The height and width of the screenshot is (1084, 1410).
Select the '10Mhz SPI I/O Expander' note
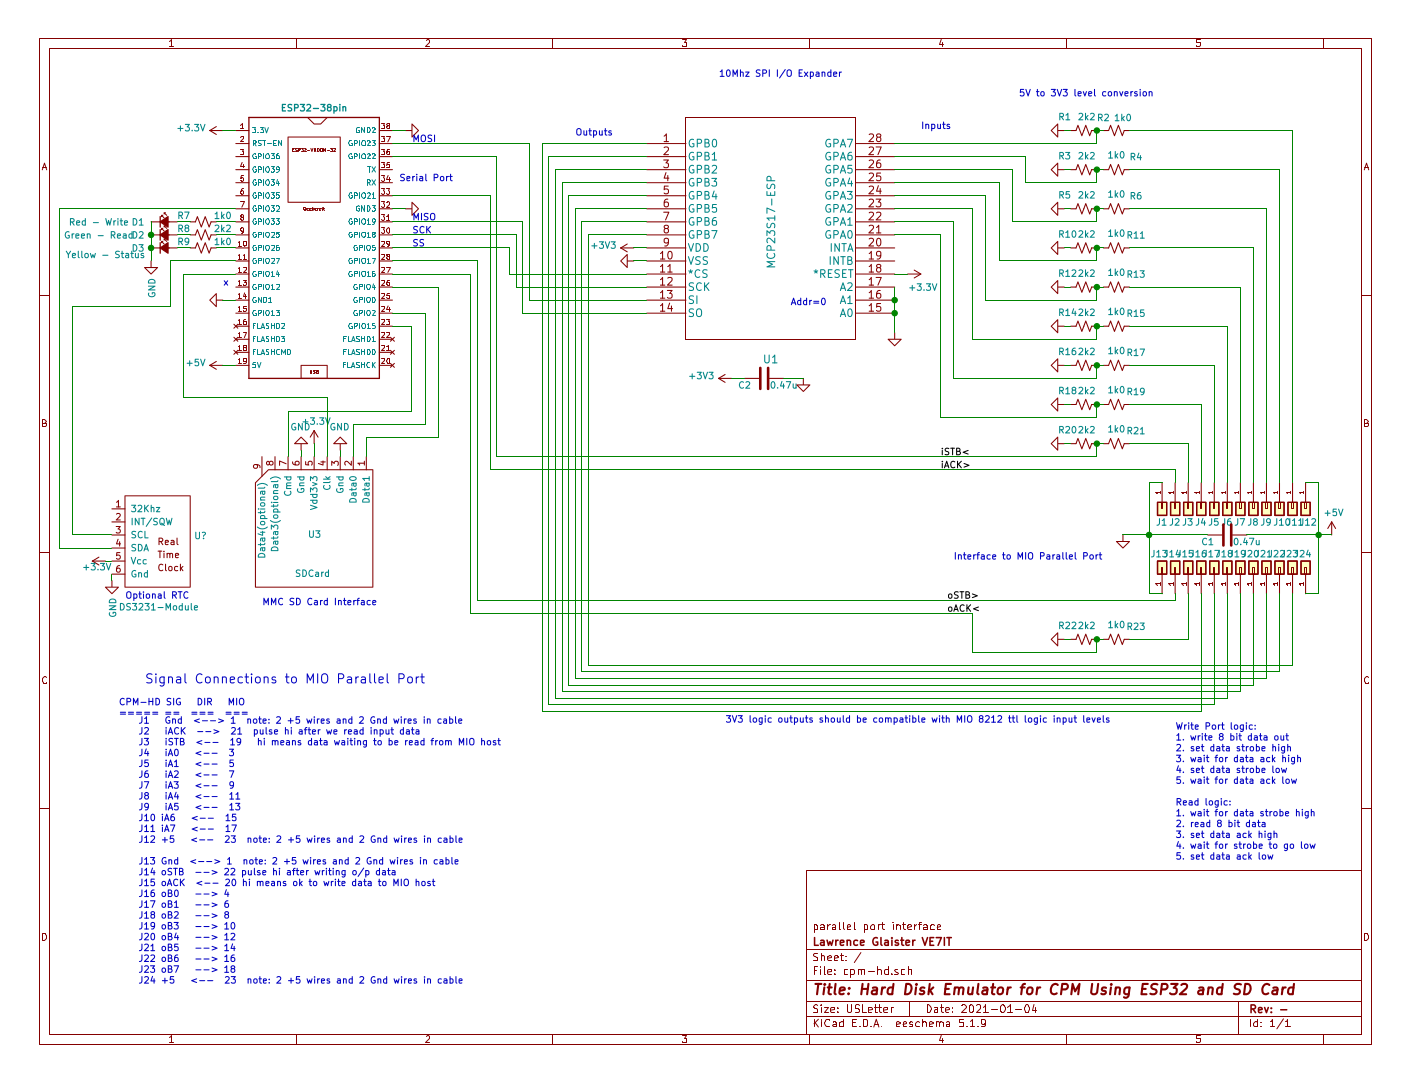(x=780, y=73)
